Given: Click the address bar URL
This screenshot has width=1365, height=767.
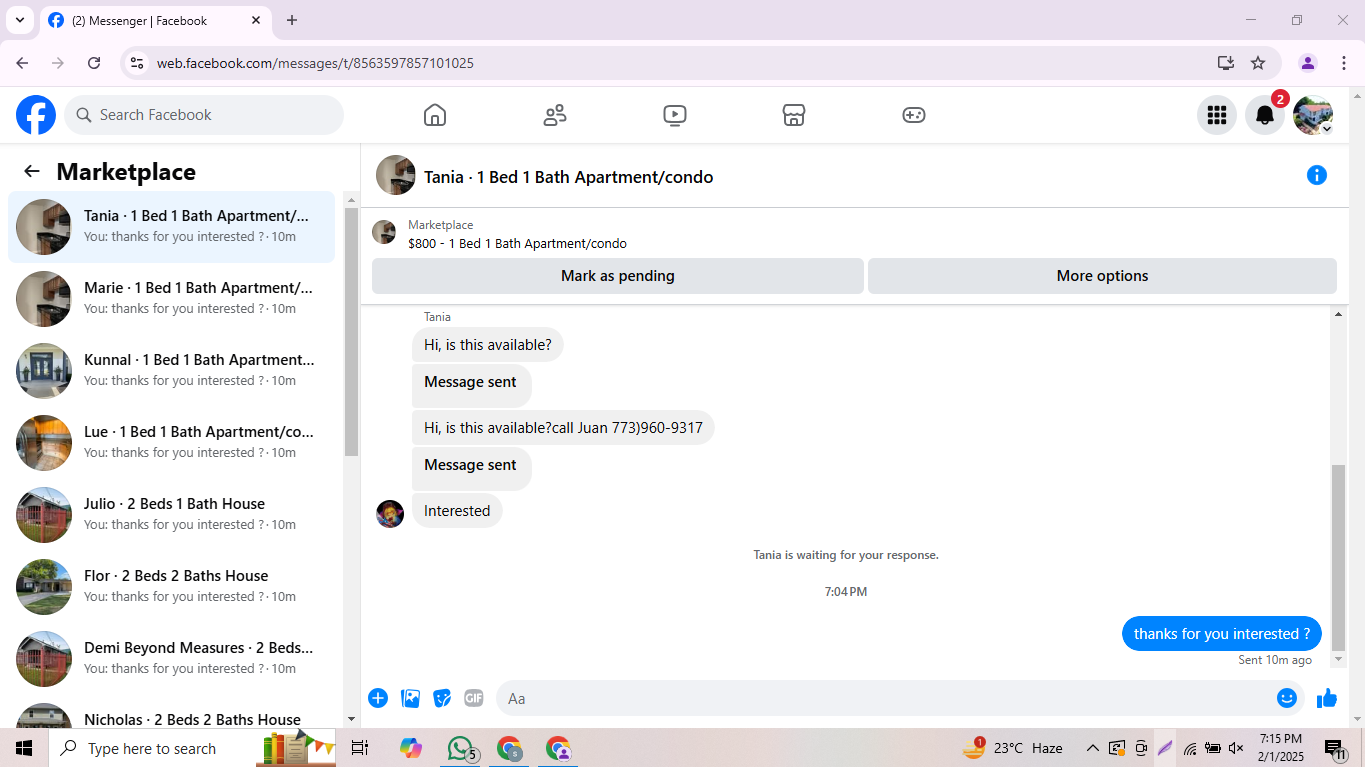Looking at the screenshot, I should 315,63.
